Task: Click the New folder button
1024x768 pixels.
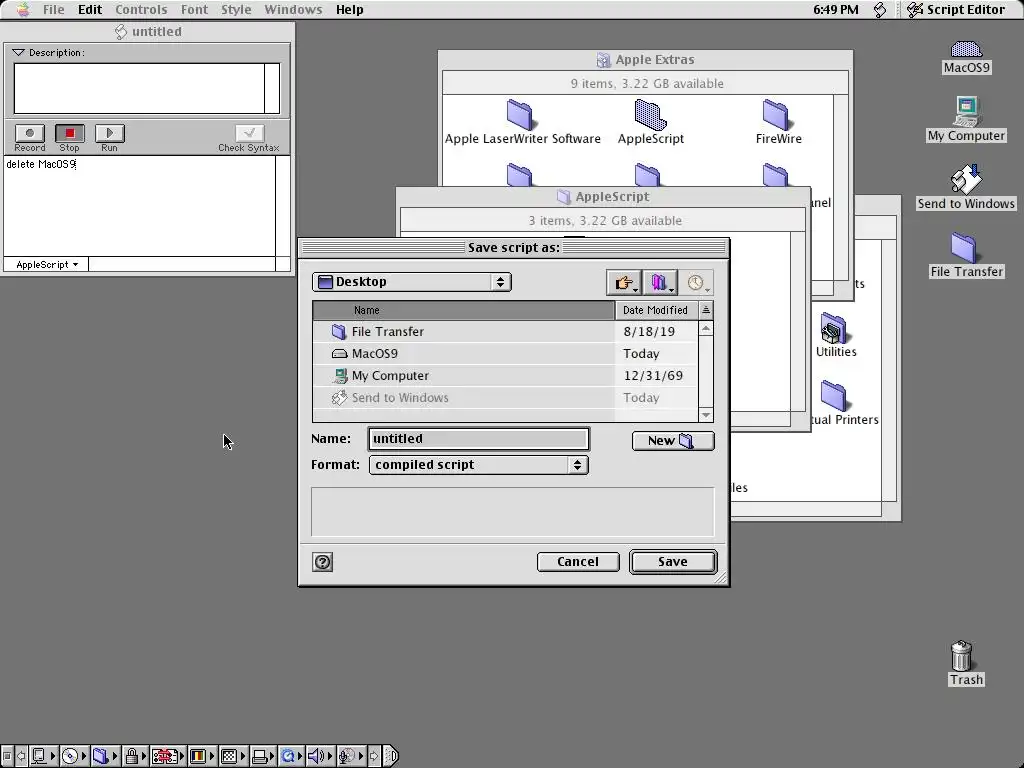Action: point(673,441)
